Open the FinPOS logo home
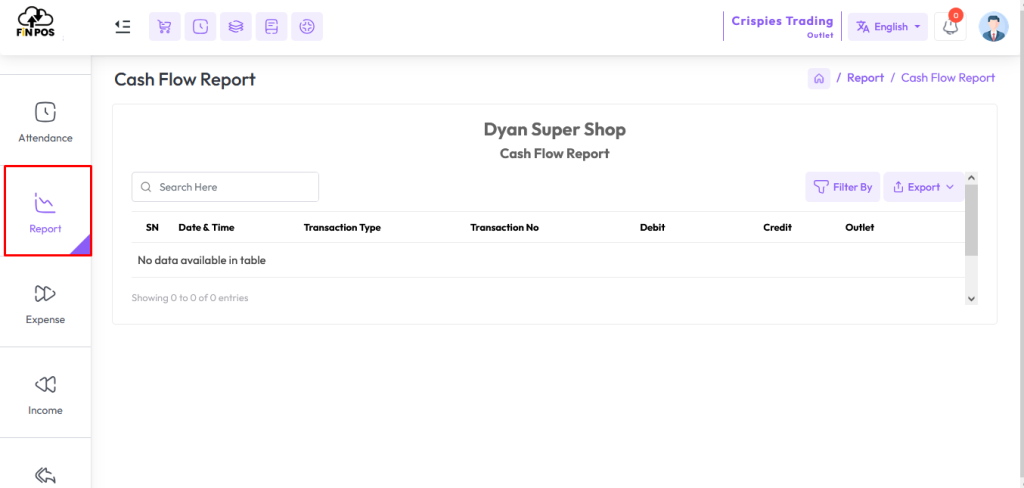 [35, 24]
